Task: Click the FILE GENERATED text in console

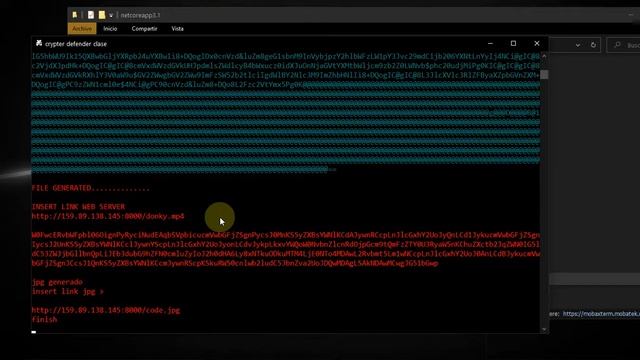Action: (91, 188)
